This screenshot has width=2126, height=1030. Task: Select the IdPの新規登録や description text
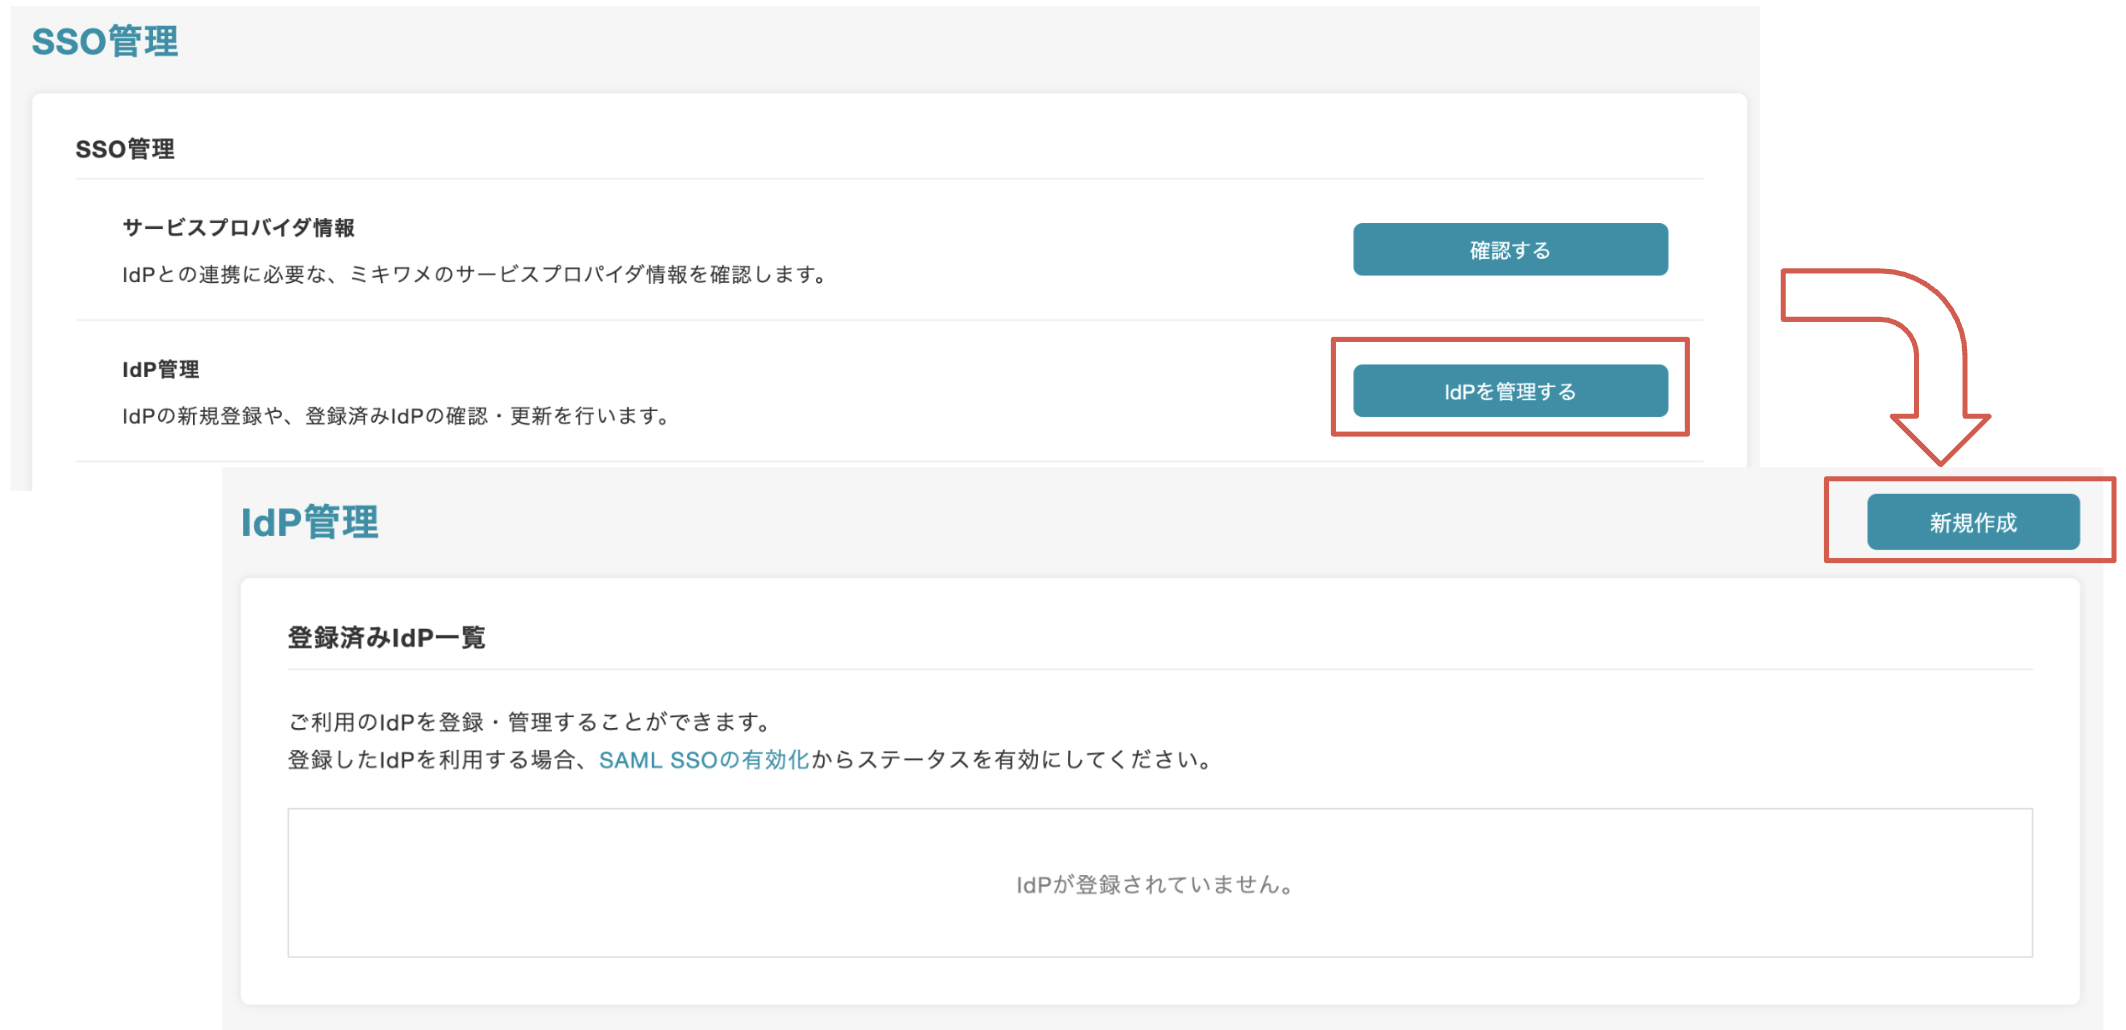396,416
